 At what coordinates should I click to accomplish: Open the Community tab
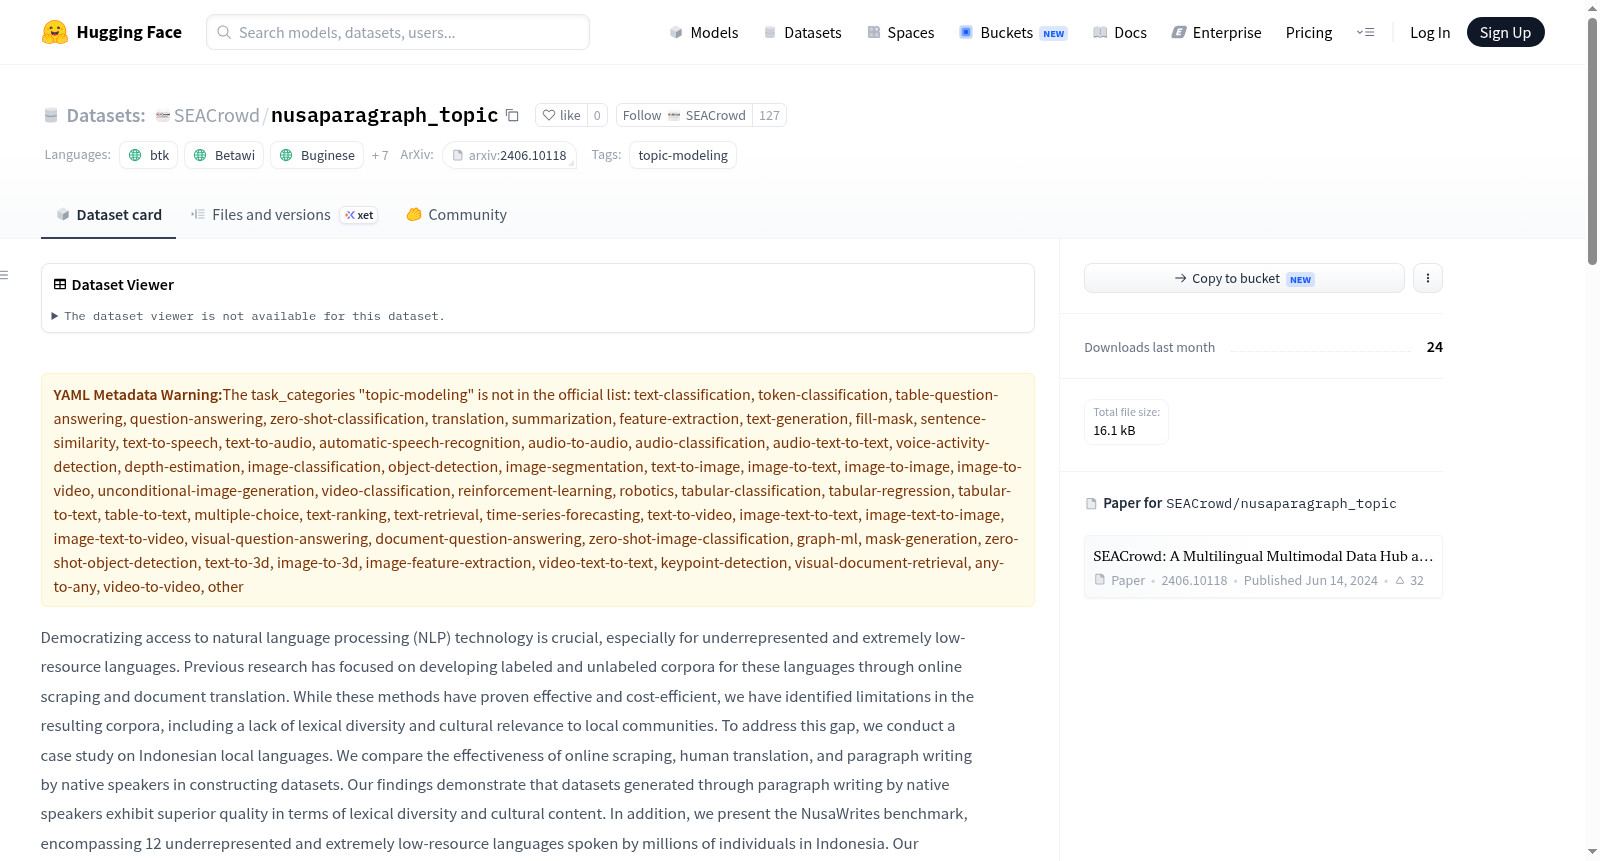coord(456,215)
